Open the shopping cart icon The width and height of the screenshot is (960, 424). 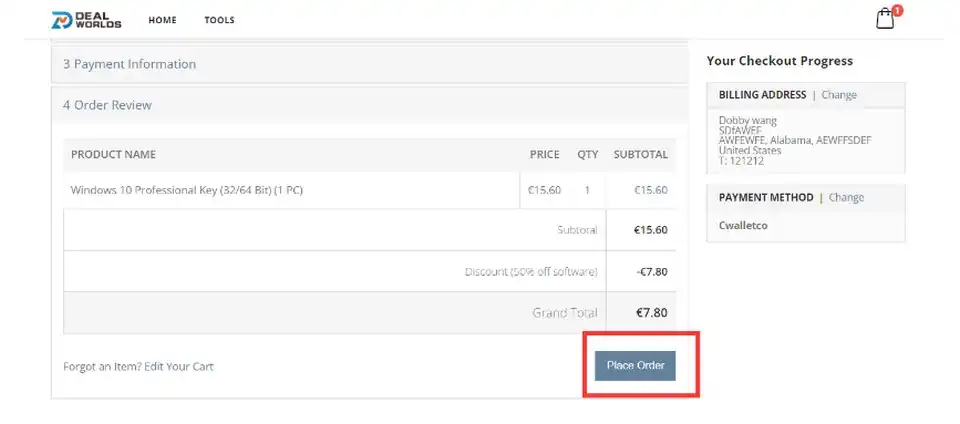885,19
